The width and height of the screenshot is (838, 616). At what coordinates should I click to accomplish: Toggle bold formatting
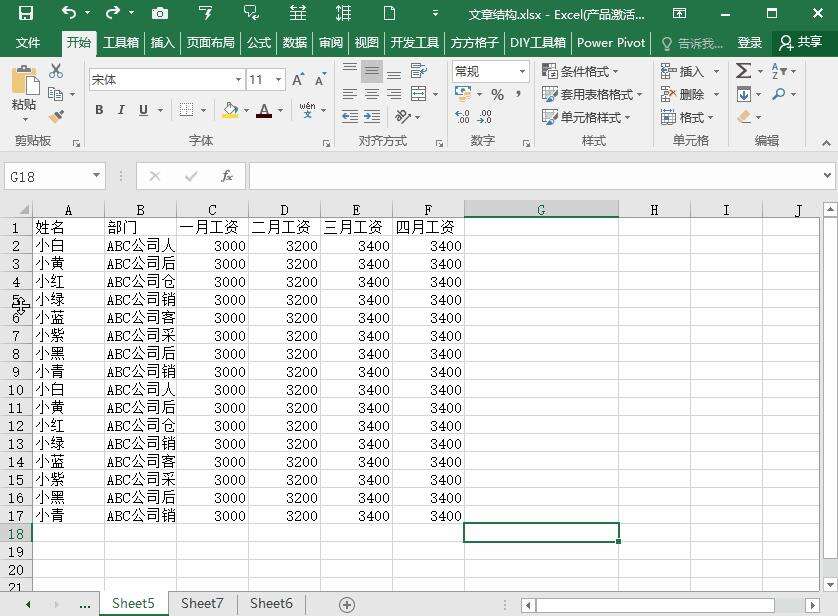99,110
